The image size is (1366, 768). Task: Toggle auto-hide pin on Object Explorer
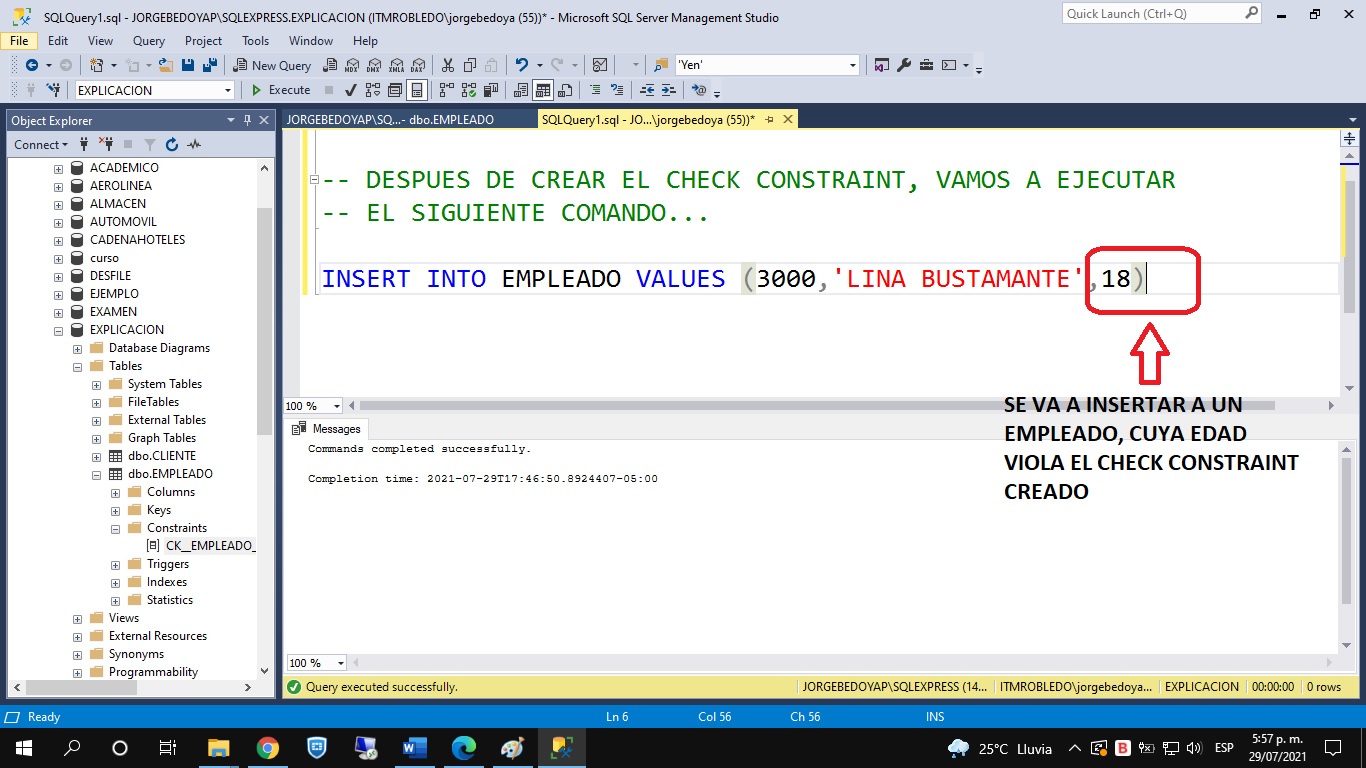[x=247, y=120]
